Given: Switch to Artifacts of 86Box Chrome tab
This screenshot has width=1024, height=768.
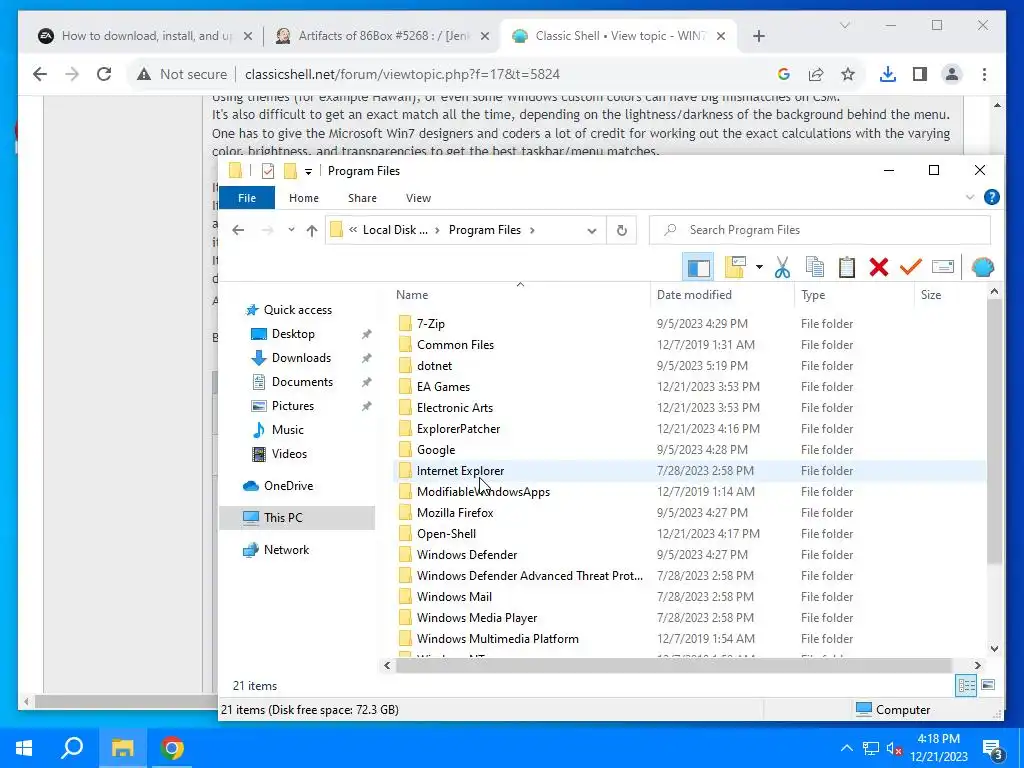Looking at the screenshot, I should click(383, 36).
